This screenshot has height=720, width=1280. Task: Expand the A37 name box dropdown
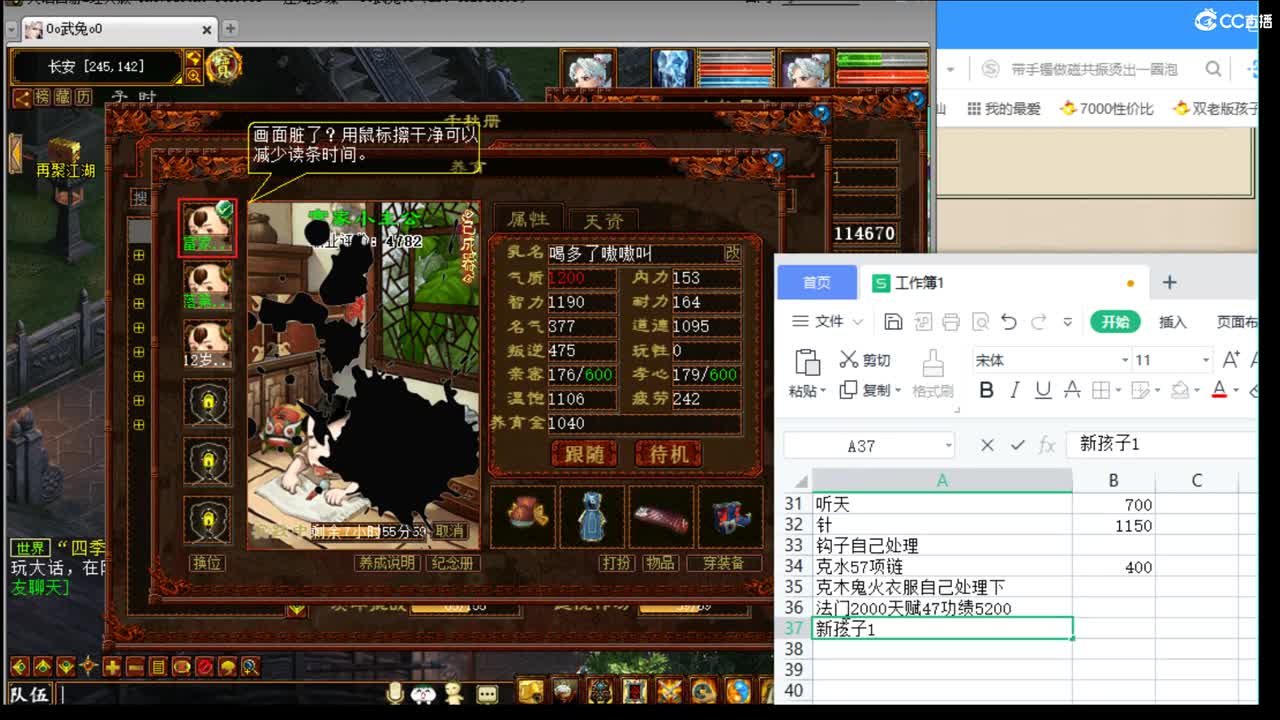(x=948, y=446)
